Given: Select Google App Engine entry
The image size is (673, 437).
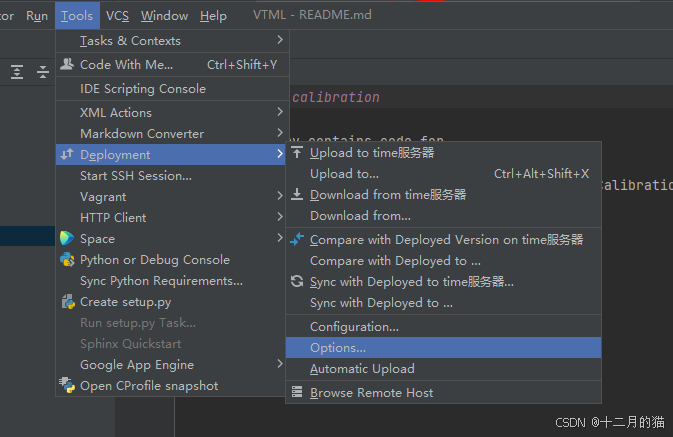Looking at the screenshot, I should click(x=171, y=365).
